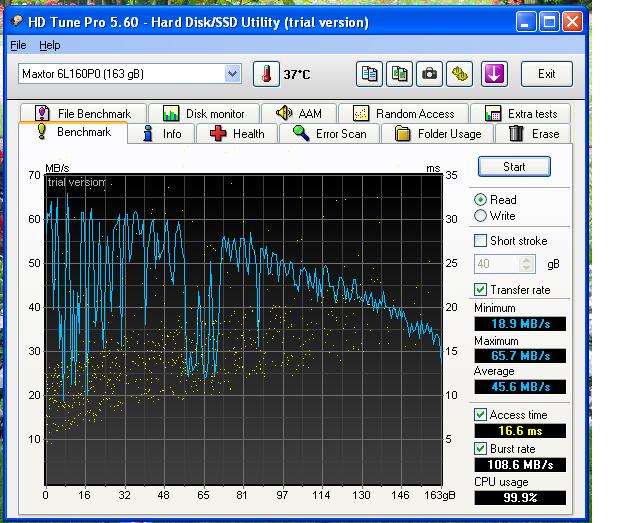Expand the Maxtor 6L160P0 drive dropdown
This screenshot has width=640, height=523.
coord(233,73)
